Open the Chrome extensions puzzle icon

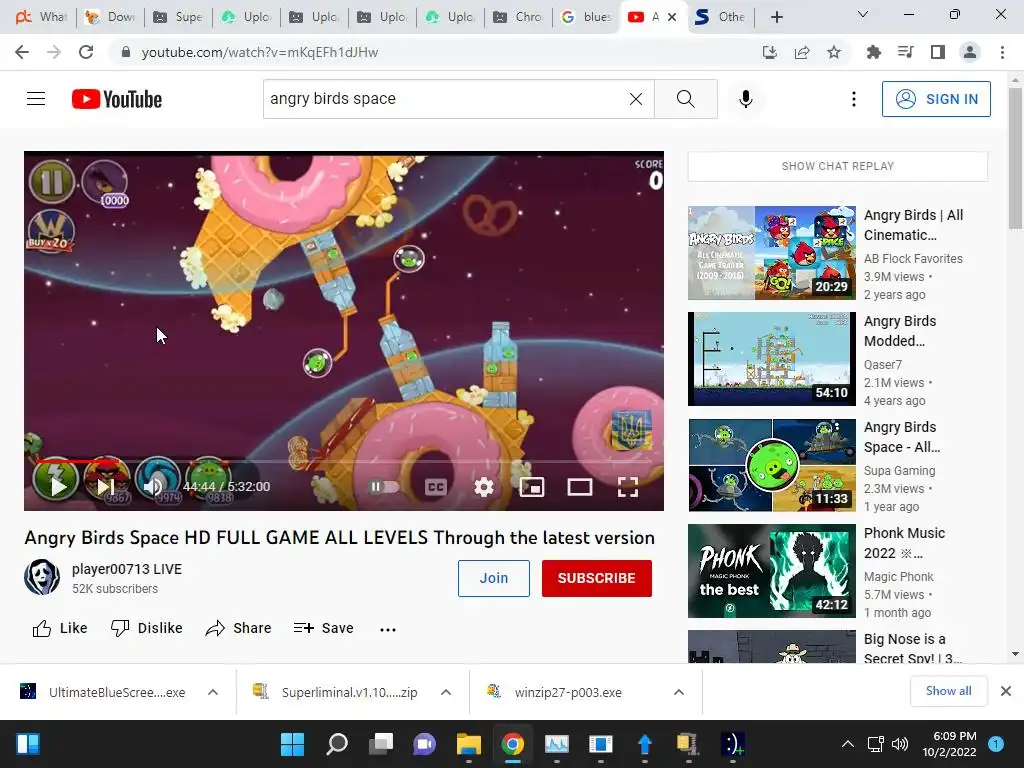pos(873,52)
